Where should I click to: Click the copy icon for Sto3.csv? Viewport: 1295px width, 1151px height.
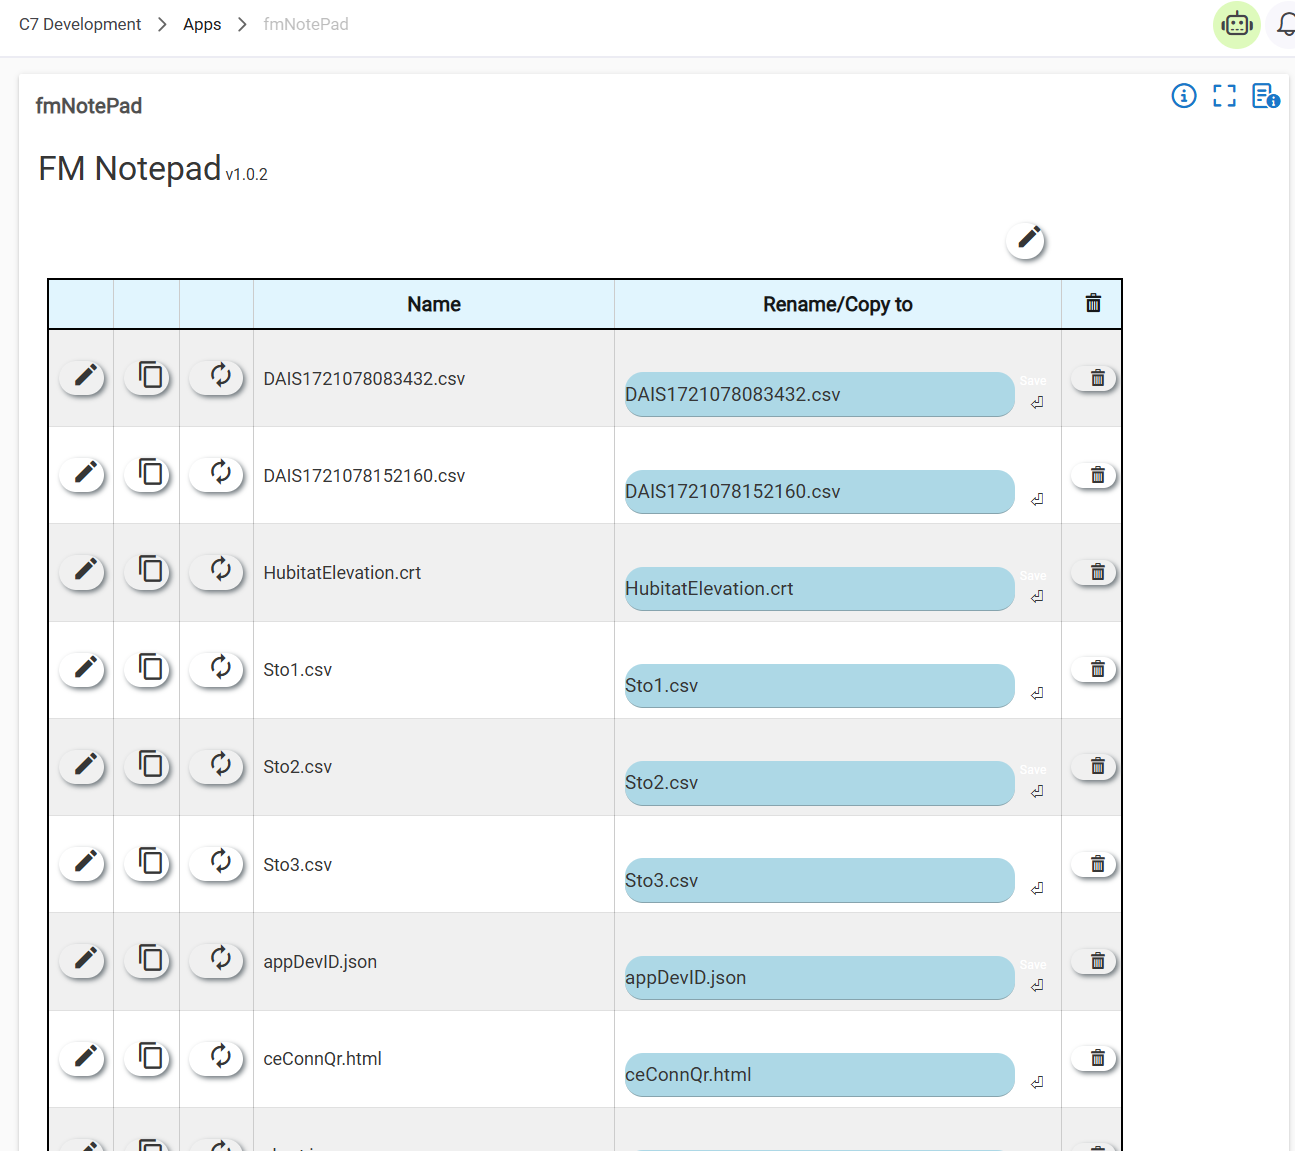(149, 862)
